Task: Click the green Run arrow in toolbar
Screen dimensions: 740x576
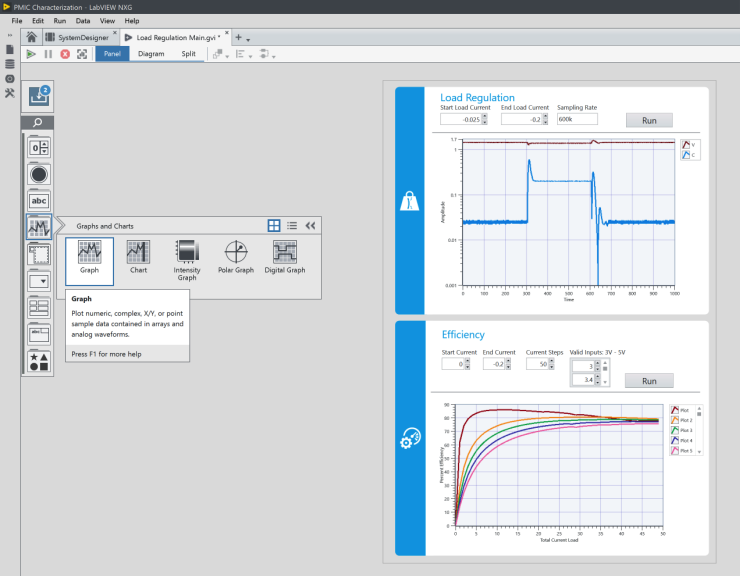Action: coord(31,54)
